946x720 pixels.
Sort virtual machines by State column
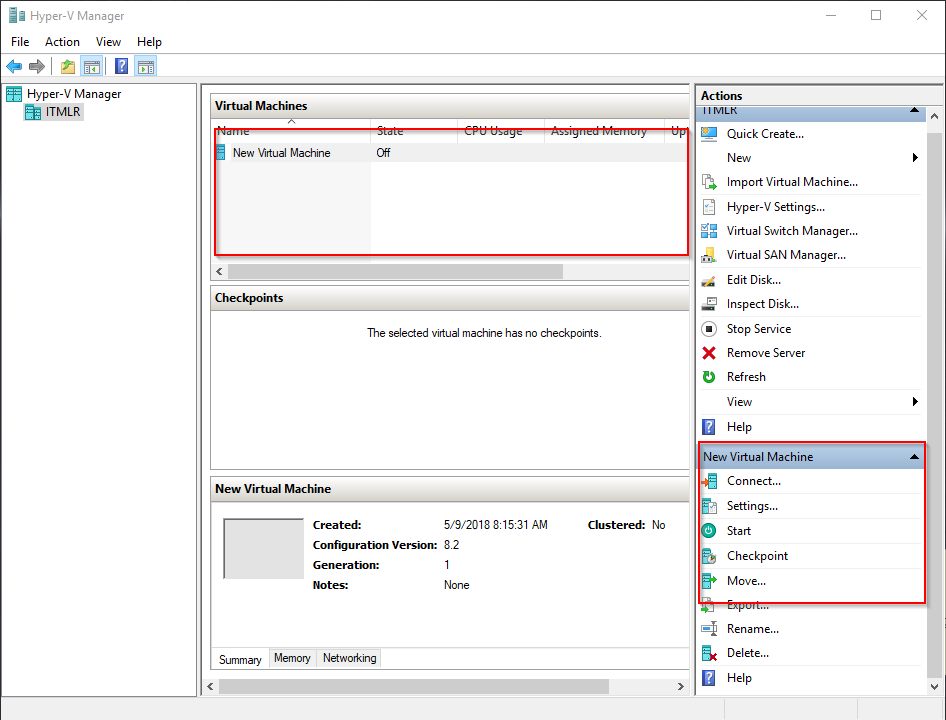click(x=414, y=130)
